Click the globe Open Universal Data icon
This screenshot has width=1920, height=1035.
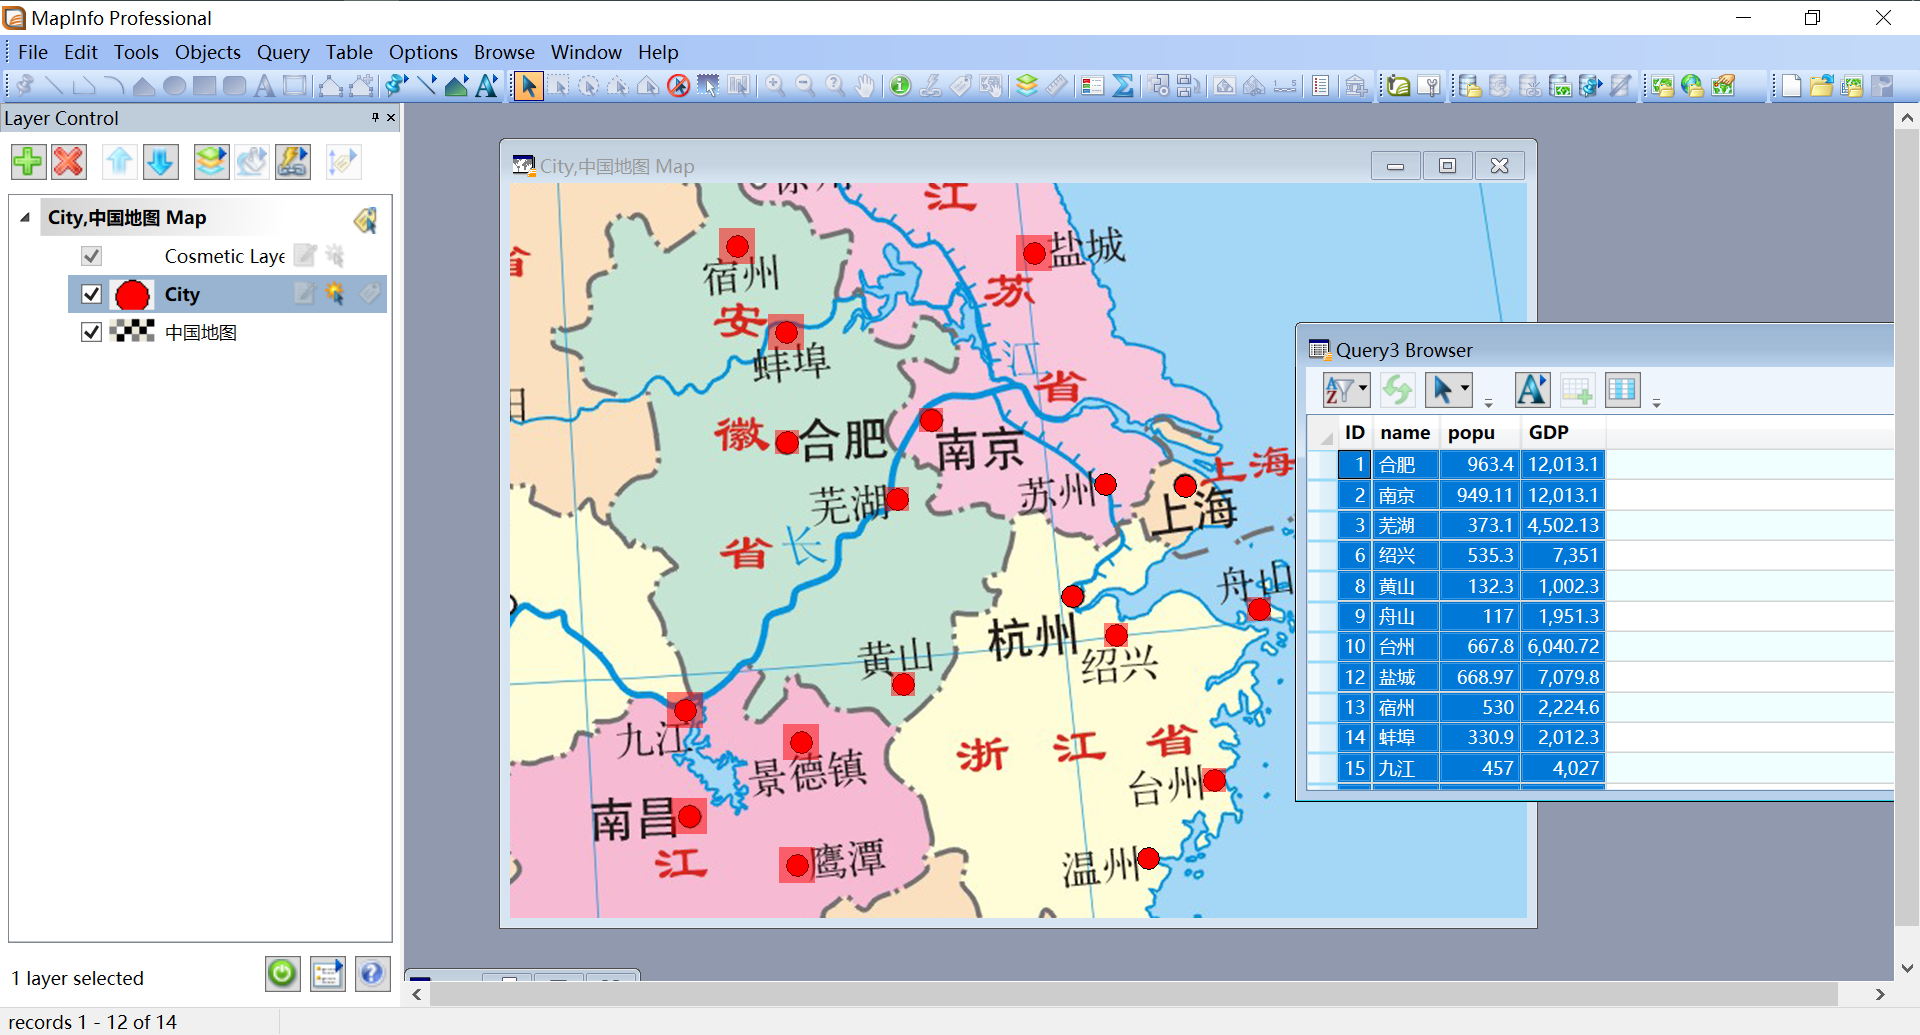point(1692,86)
